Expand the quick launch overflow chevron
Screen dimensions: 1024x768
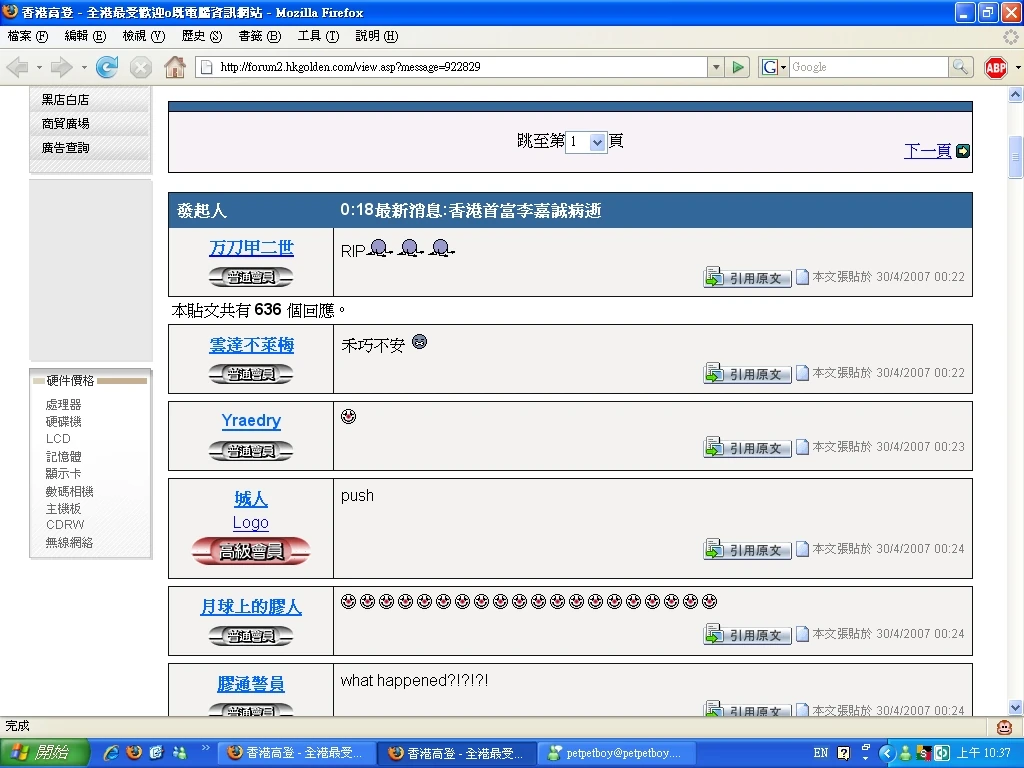205,748
